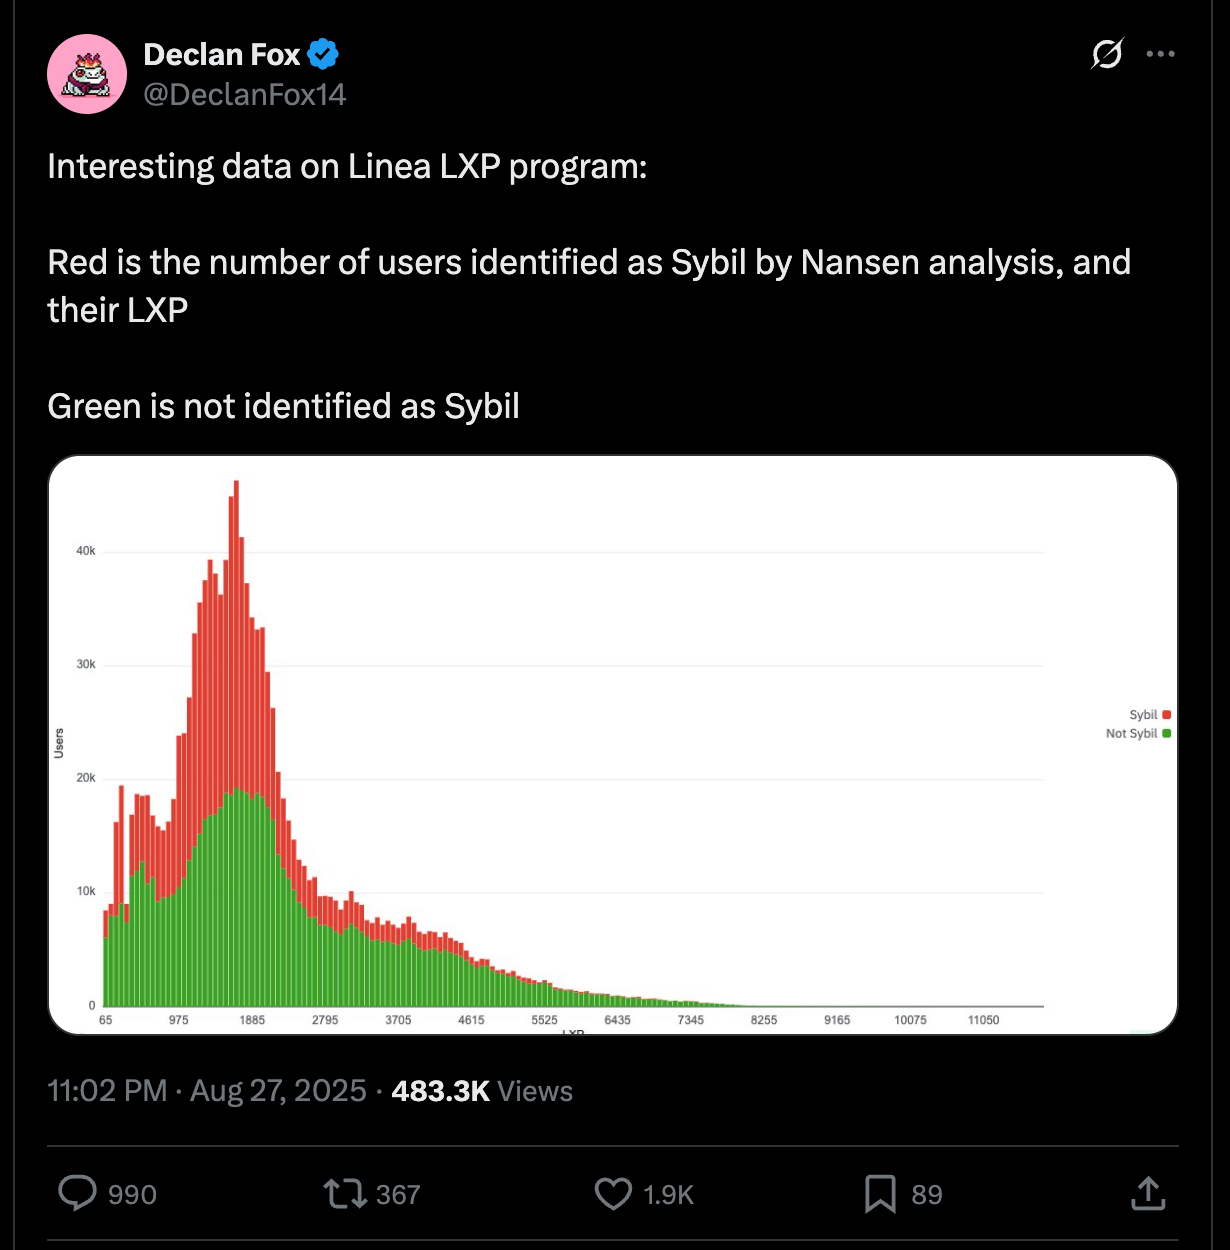1230x1250 pixels.
Task: Open the Grok explain-post icon
Action: tap(1107, 54)
